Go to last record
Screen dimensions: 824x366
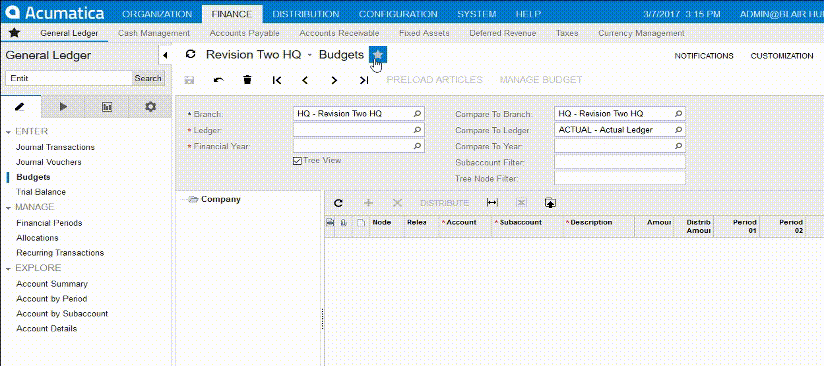point(363,80)
